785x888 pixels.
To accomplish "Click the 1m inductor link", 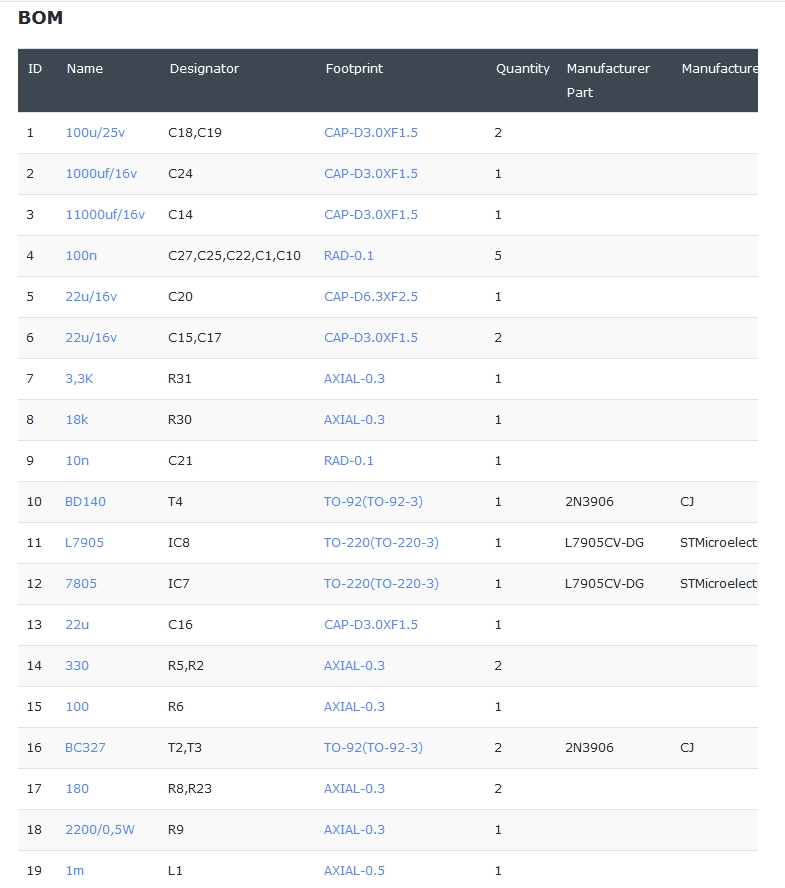I will (74, 870).
